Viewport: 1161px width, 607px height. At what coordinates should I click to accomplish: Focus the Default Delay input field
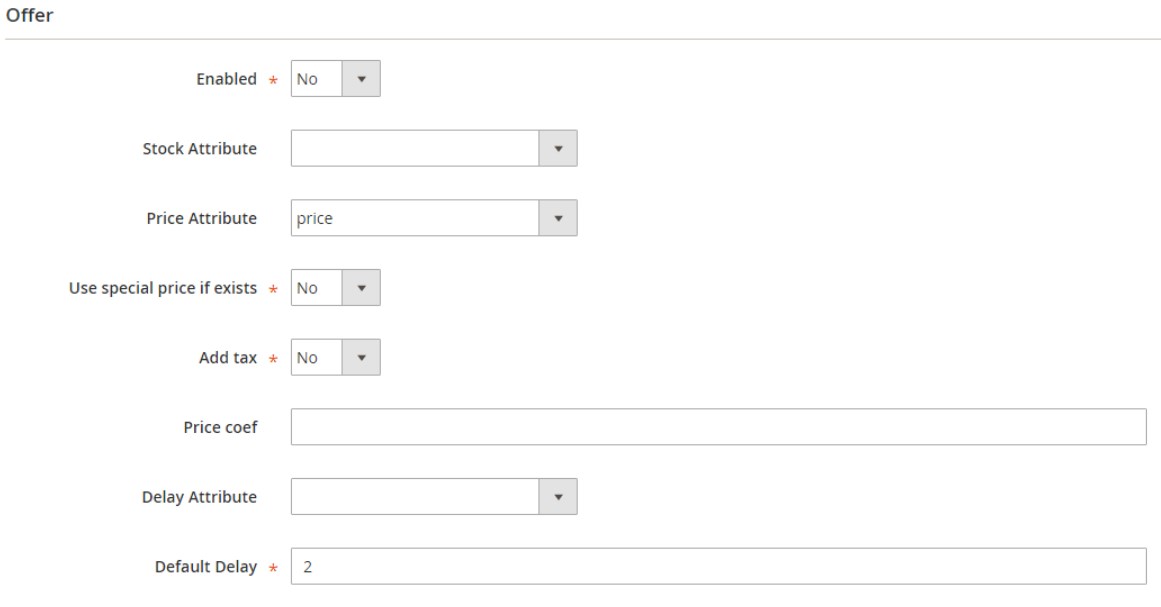click(x=717, y=566)
